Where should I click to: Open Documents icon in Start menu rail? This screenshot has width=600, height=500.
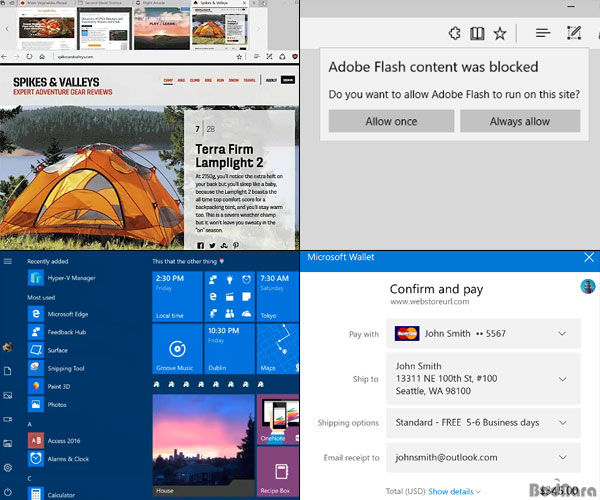click(x=8, y=371)
